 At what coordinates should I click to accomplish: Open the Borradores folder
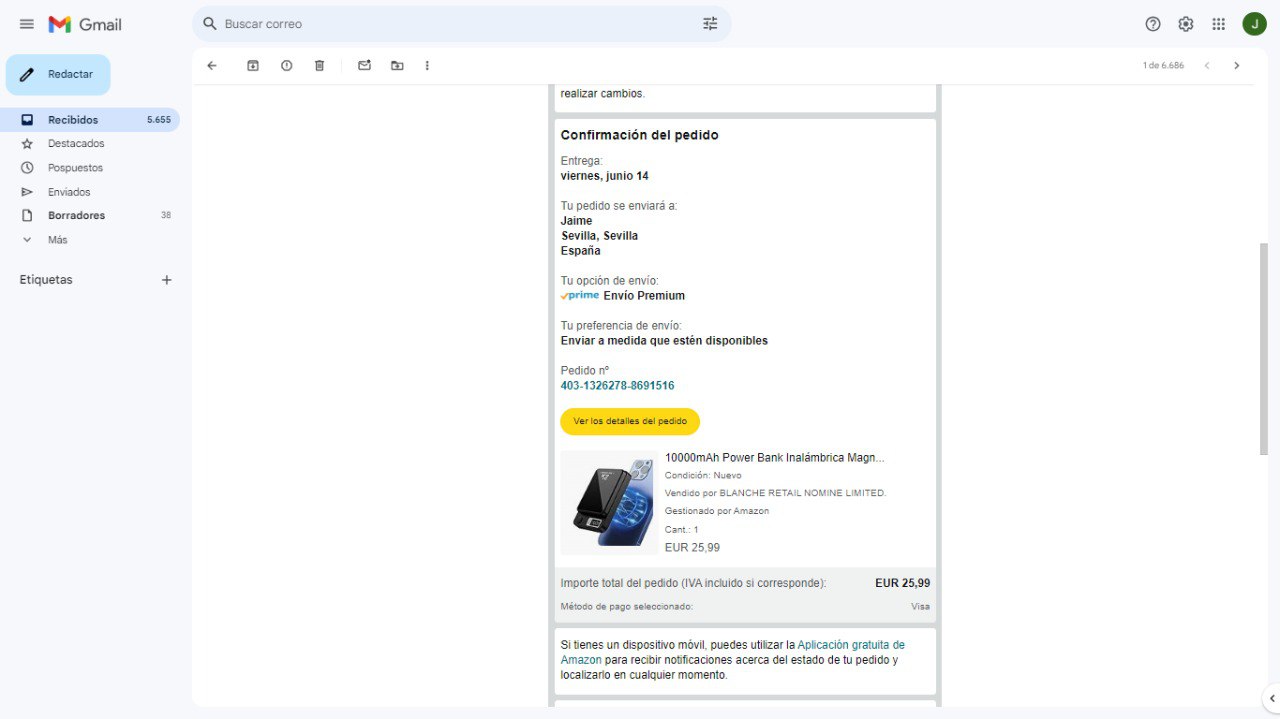(x=76, y=216)
